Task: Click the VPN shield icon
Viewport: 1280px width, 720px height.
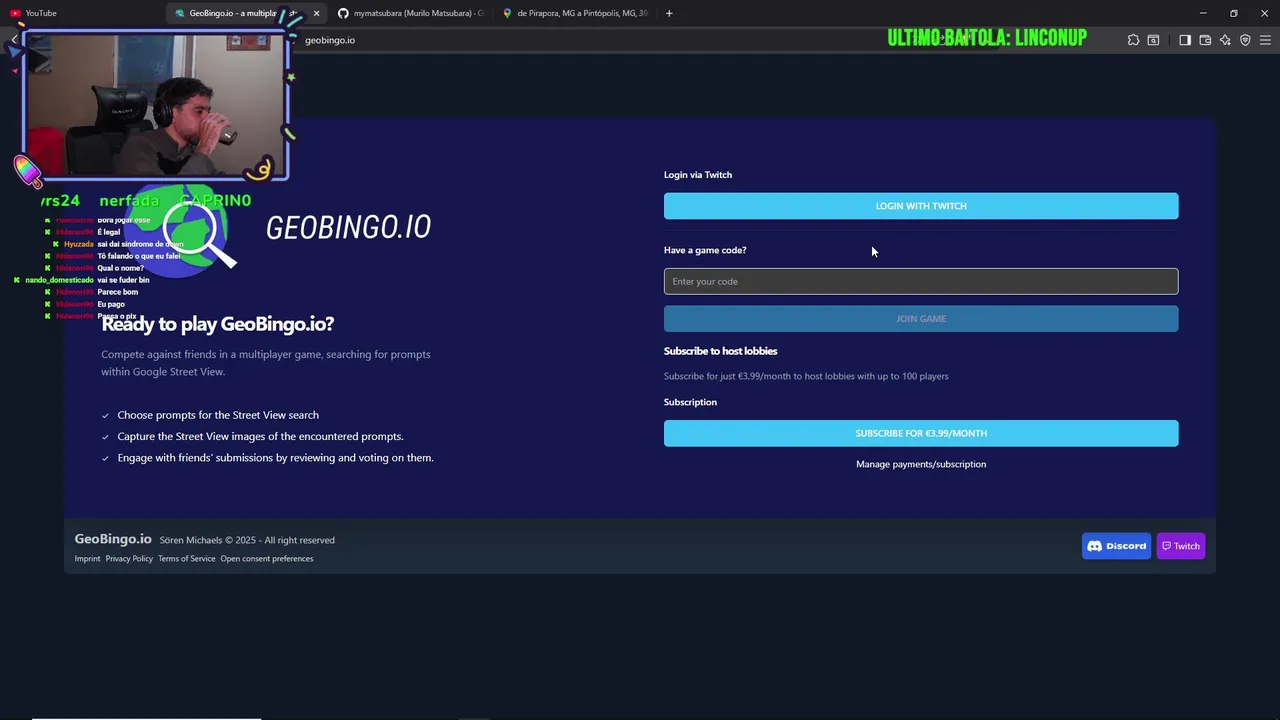Action: coord(1245,40)
